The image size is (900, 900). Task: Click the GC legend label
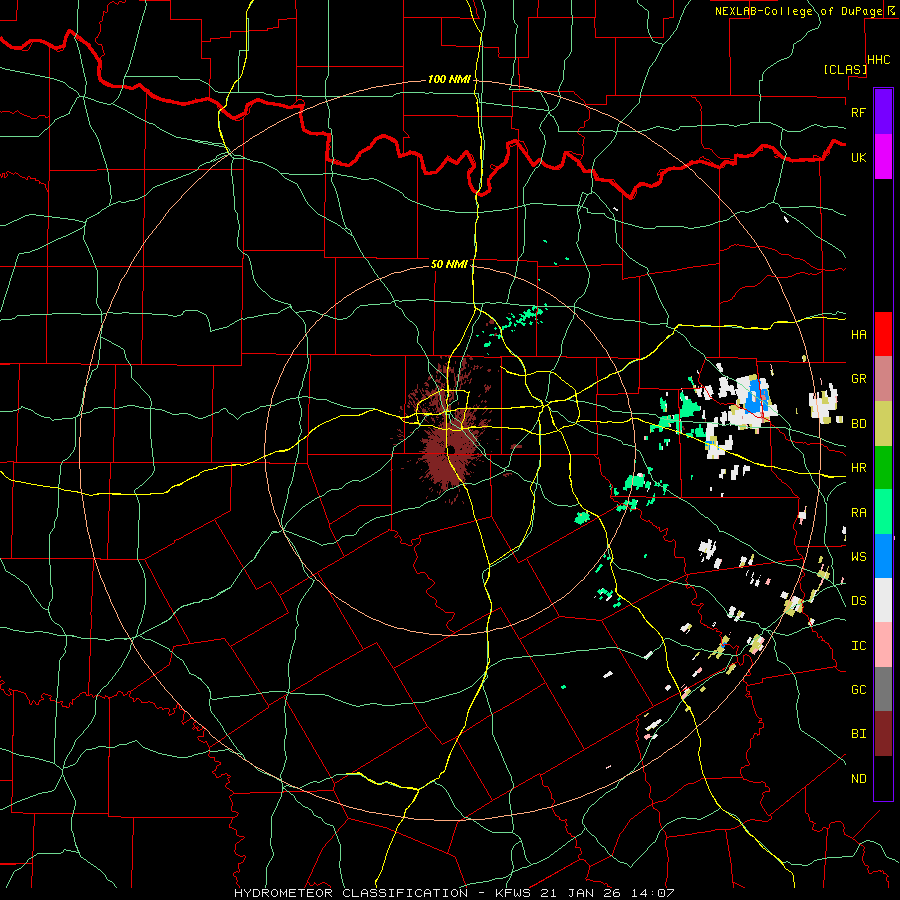[x=858, y=690]
